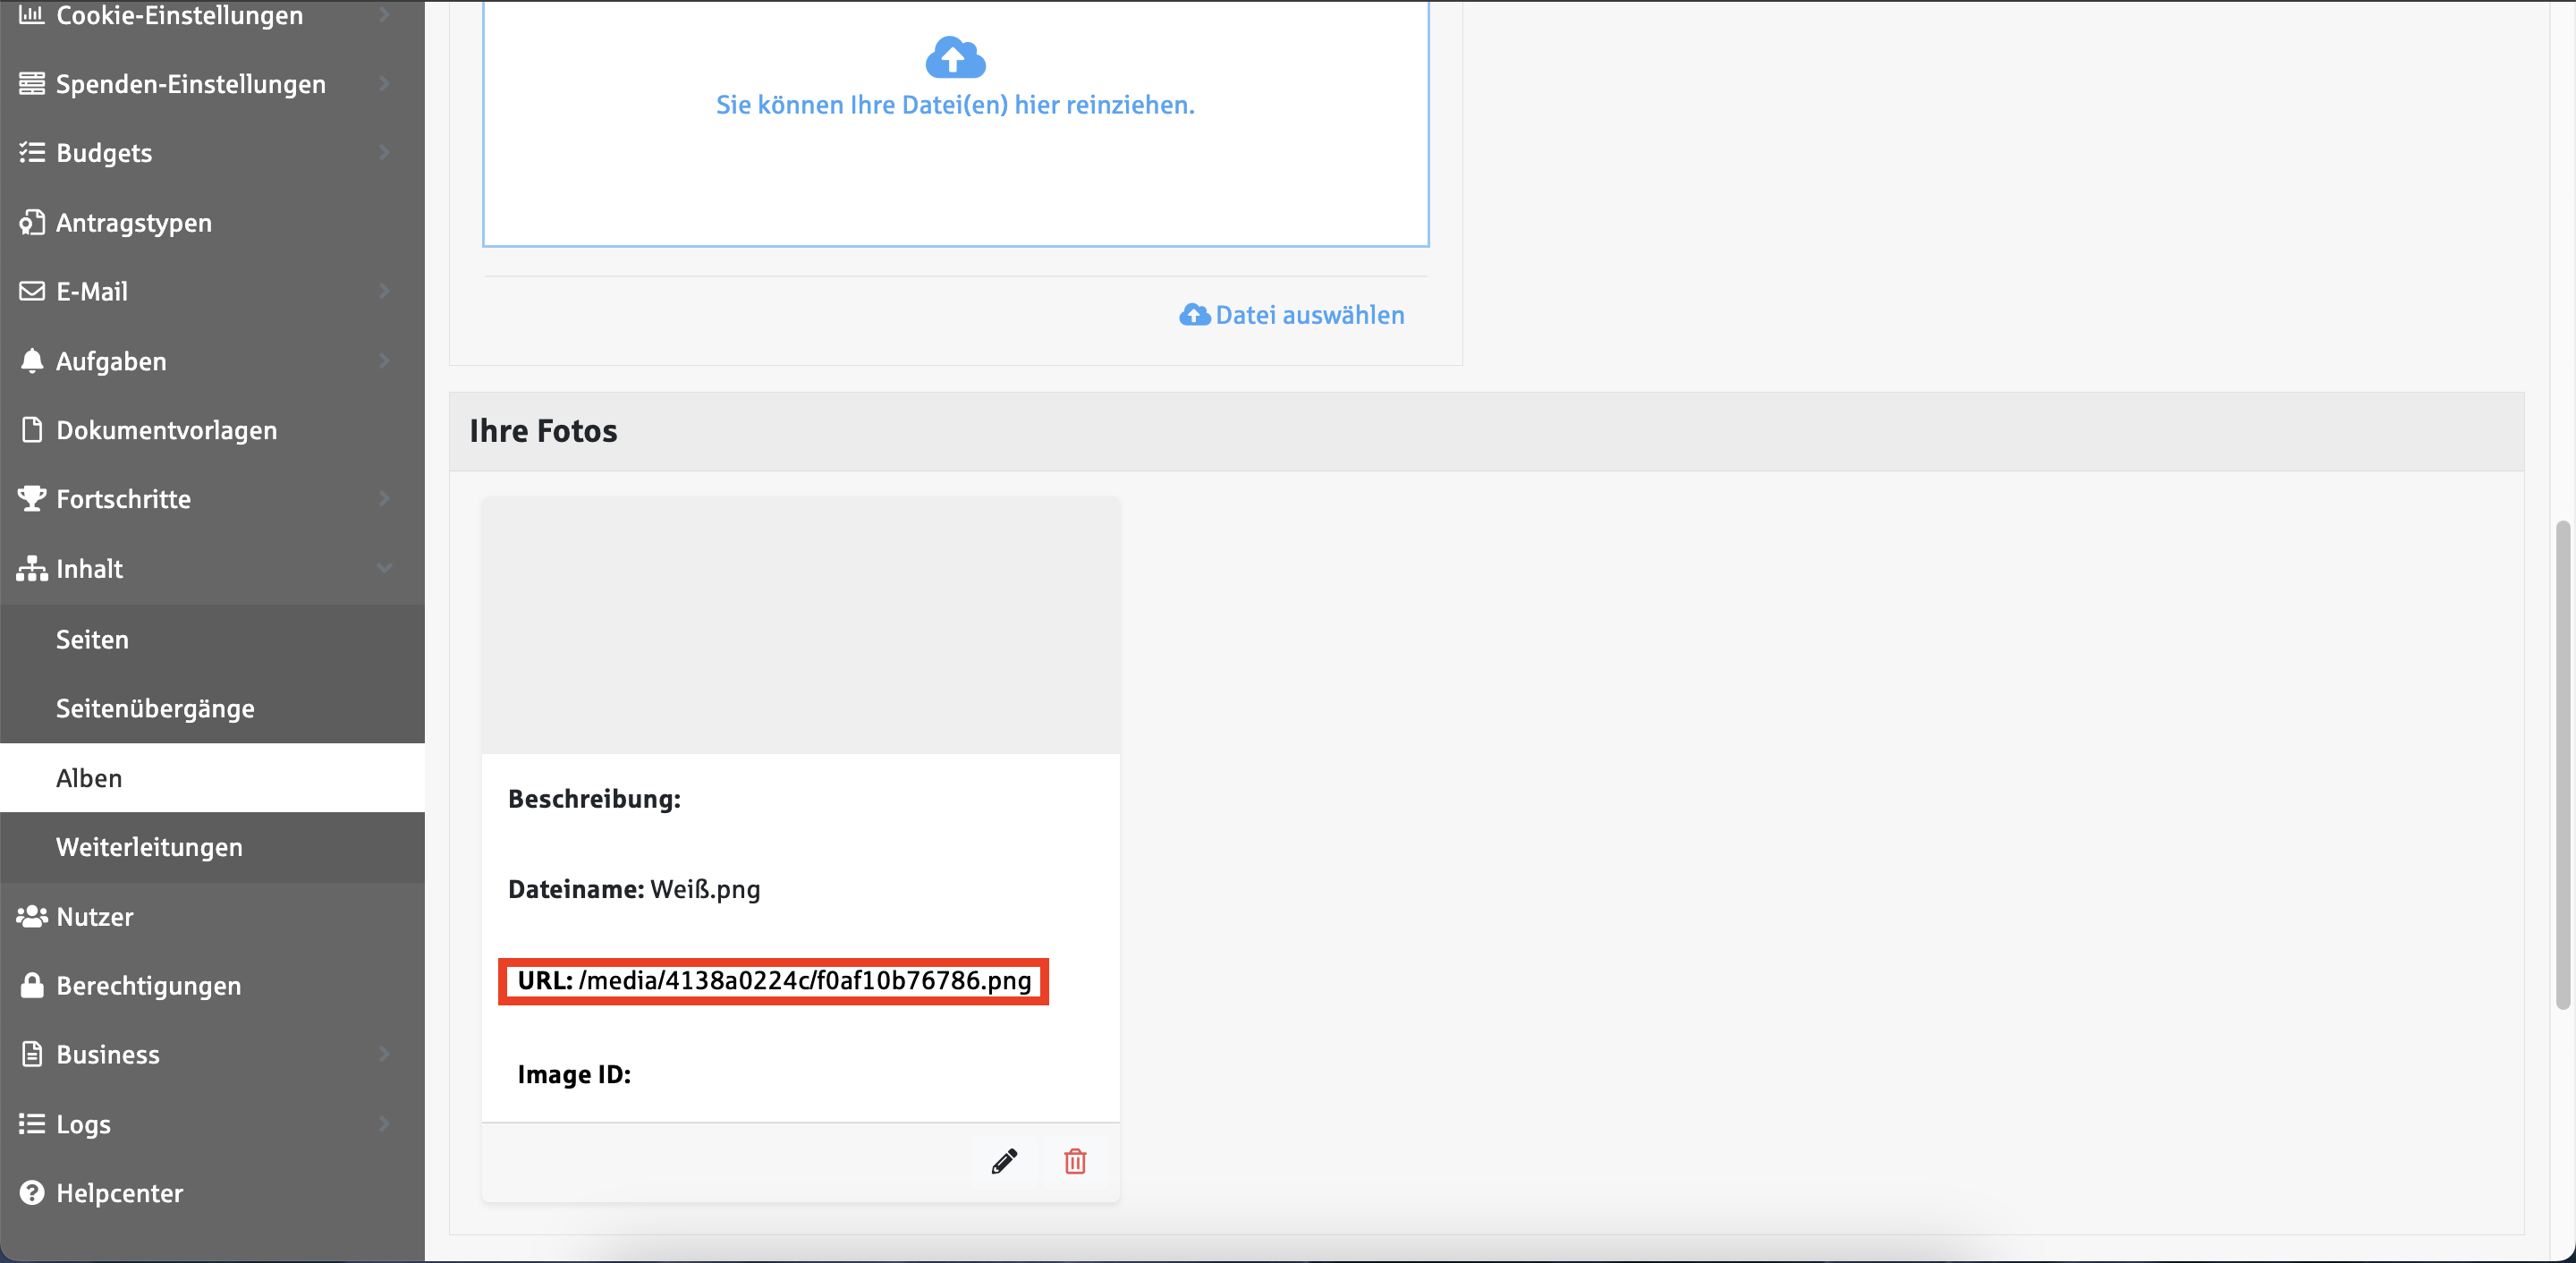Expand the Logs submenu arrow
Screen dimensions: 2576x1263
[x=384, y=1123]
